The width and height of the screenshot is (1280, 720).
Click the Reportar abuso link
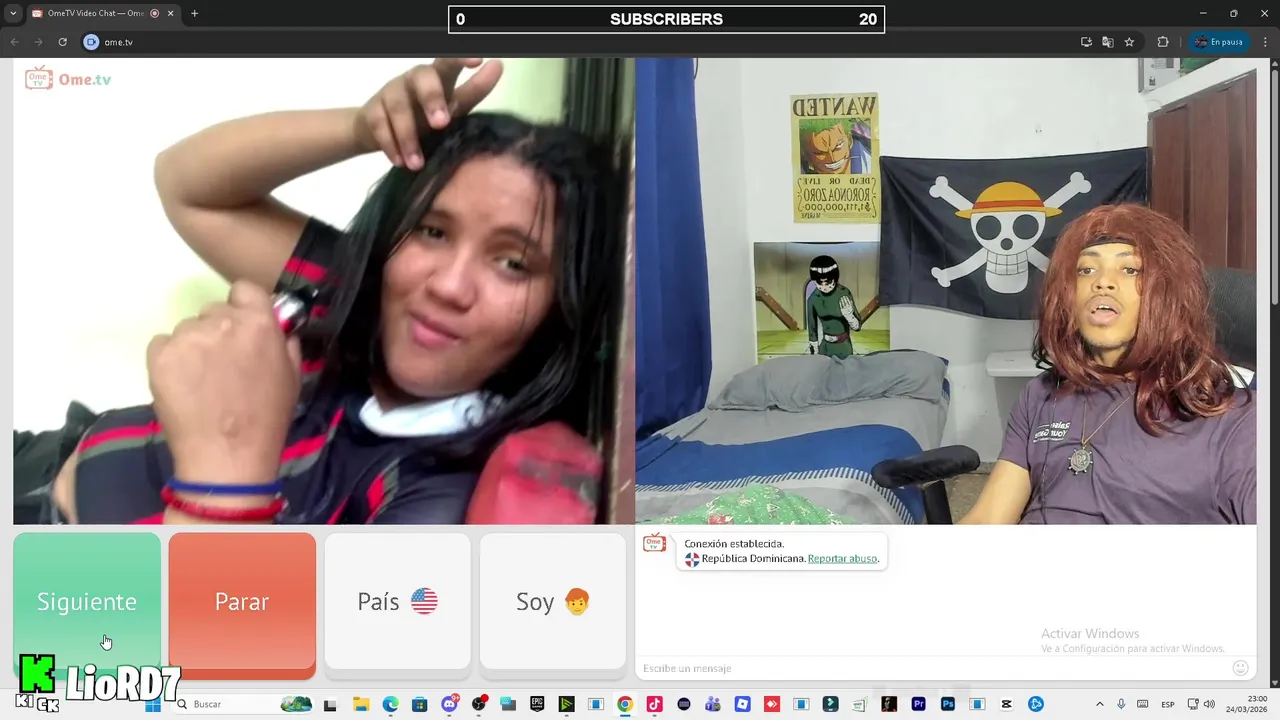pyautogui.click(x=842, y=558)
